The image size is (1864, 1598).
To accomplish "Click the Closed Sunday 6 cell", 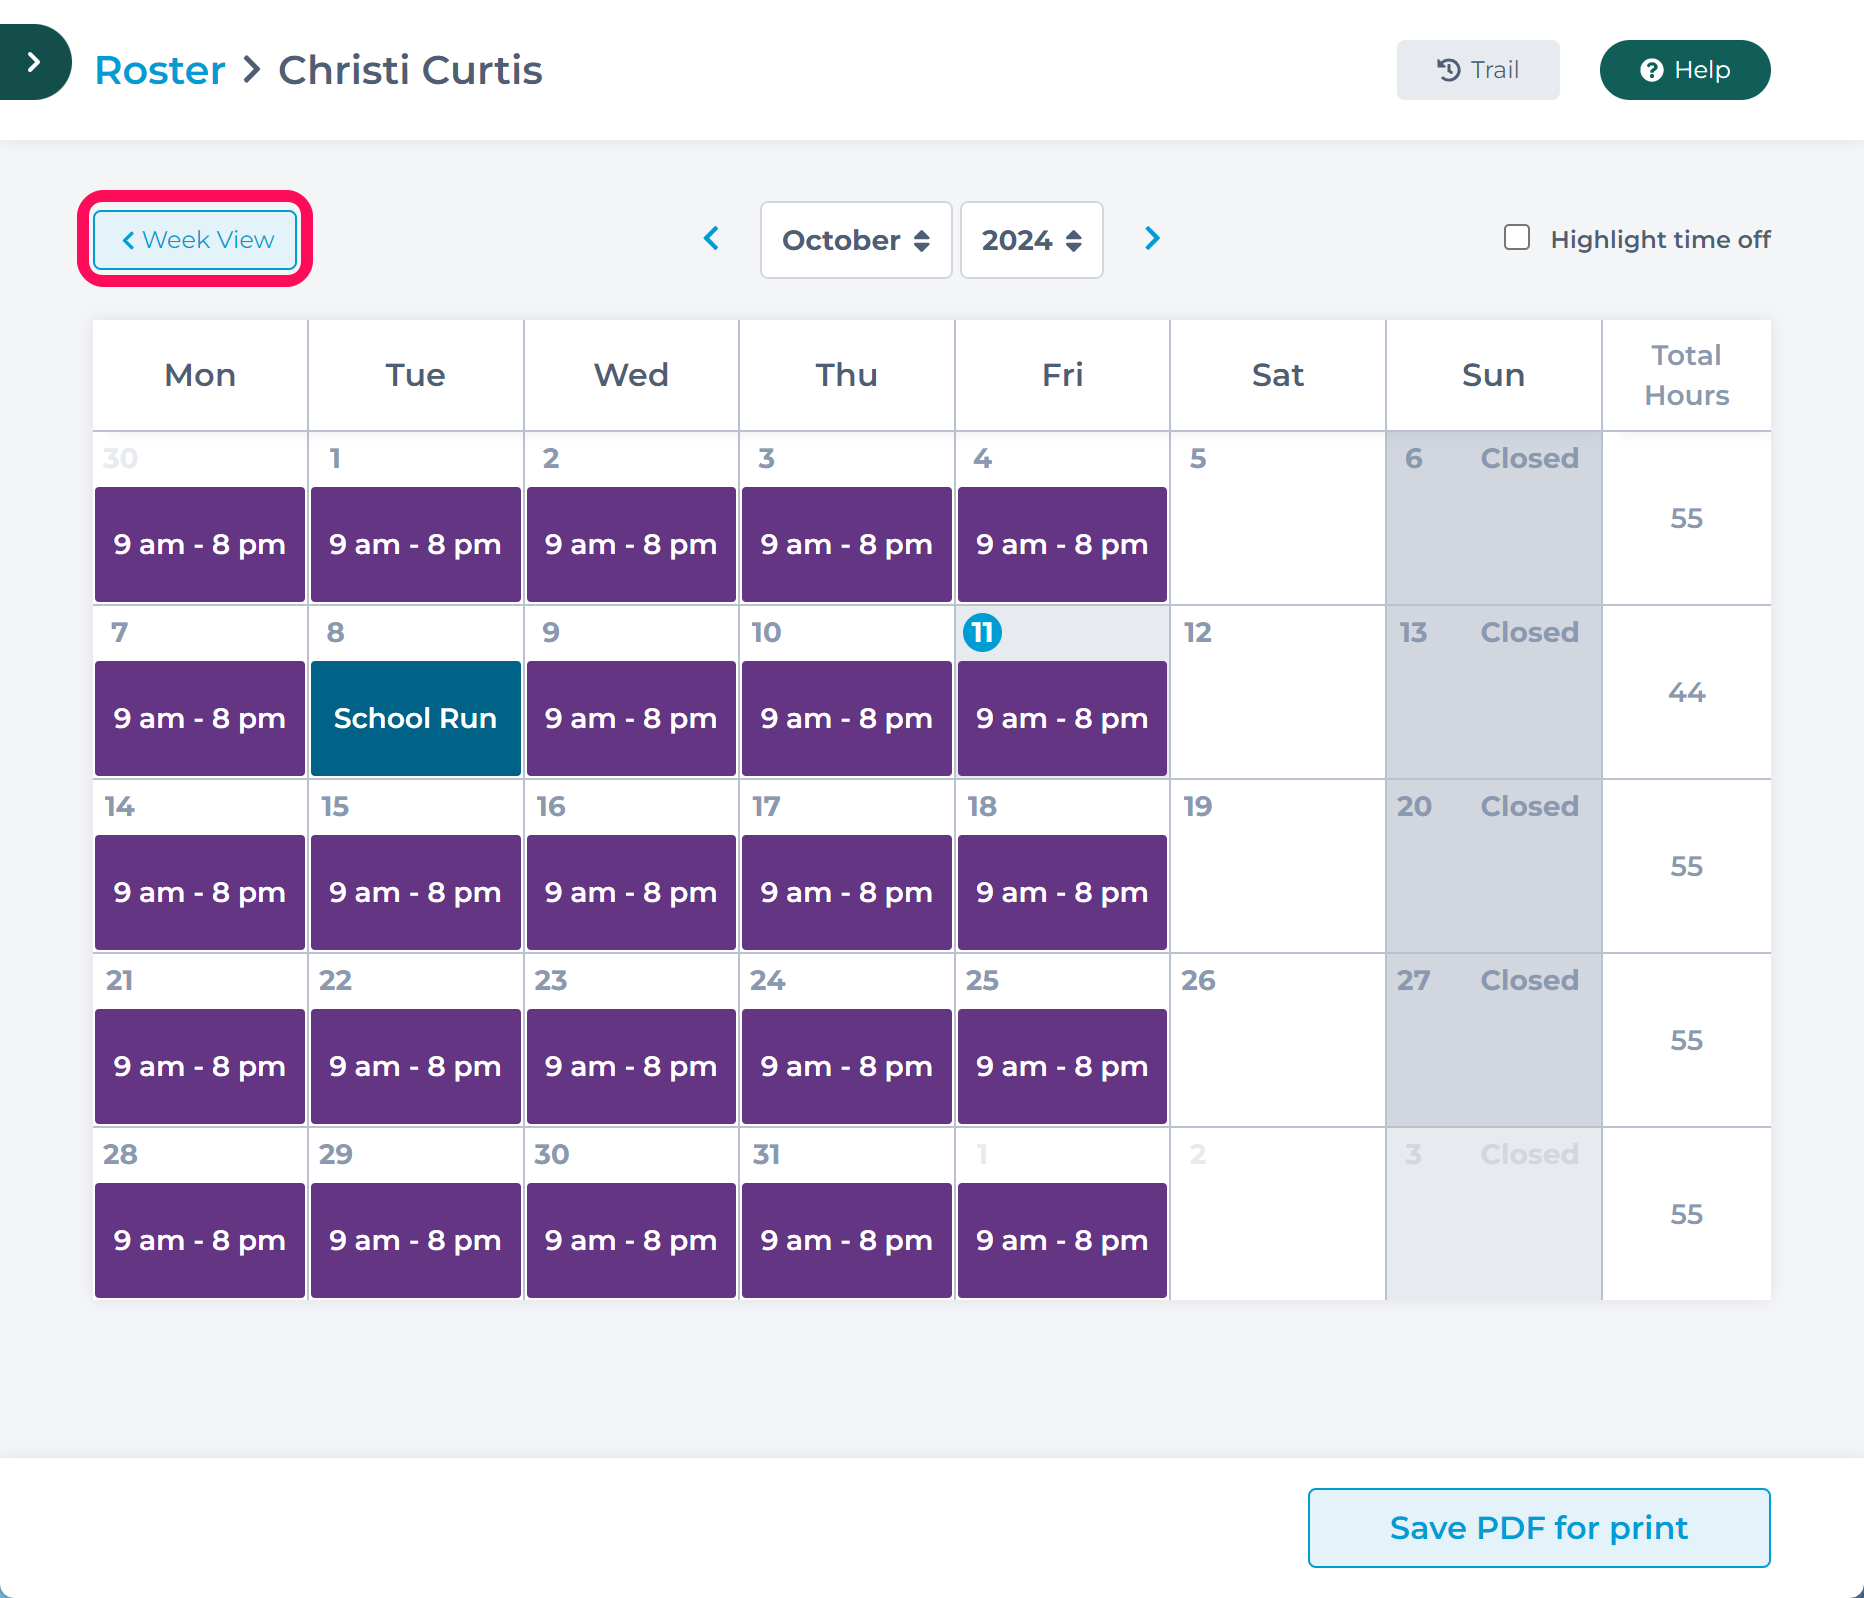I will point(1494,518).
